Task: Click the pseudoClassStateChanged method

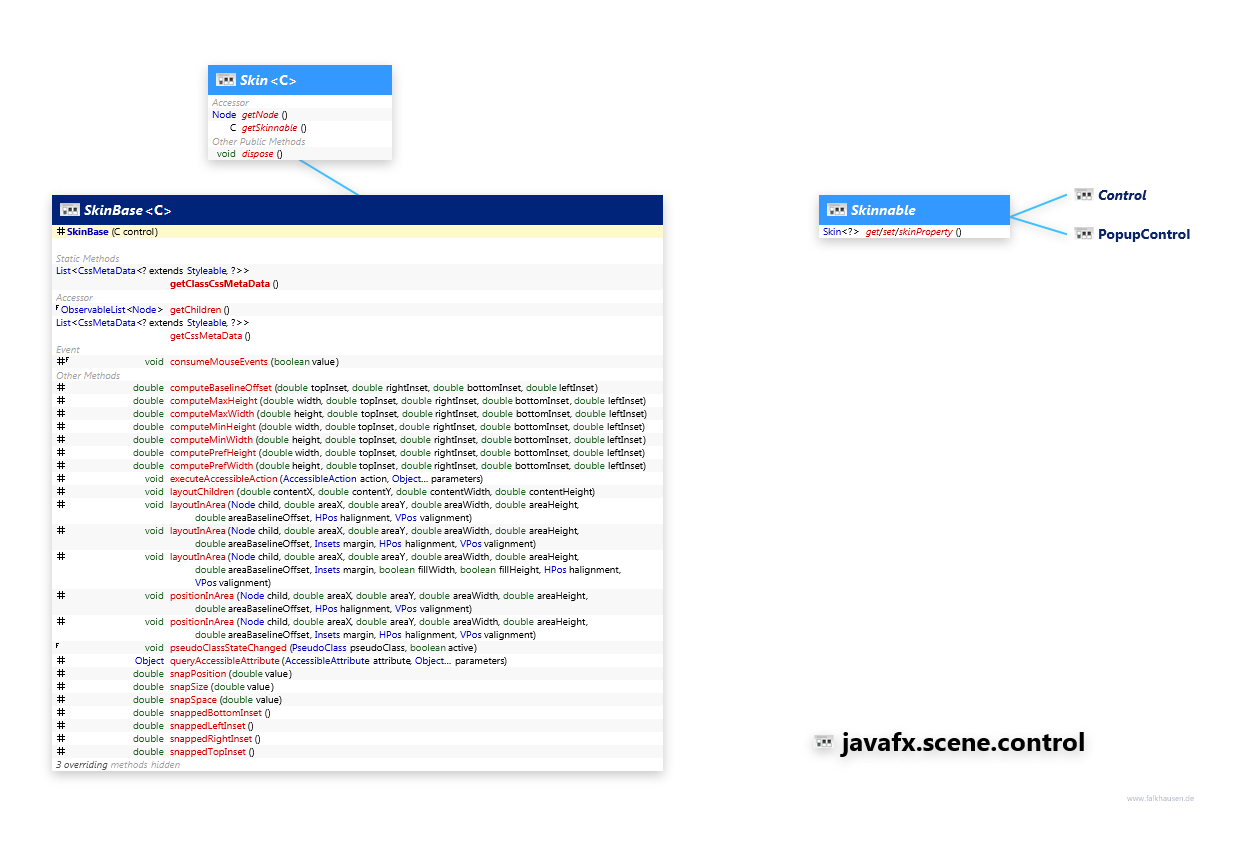Action: pyautogui.click(x=228, y=648)
